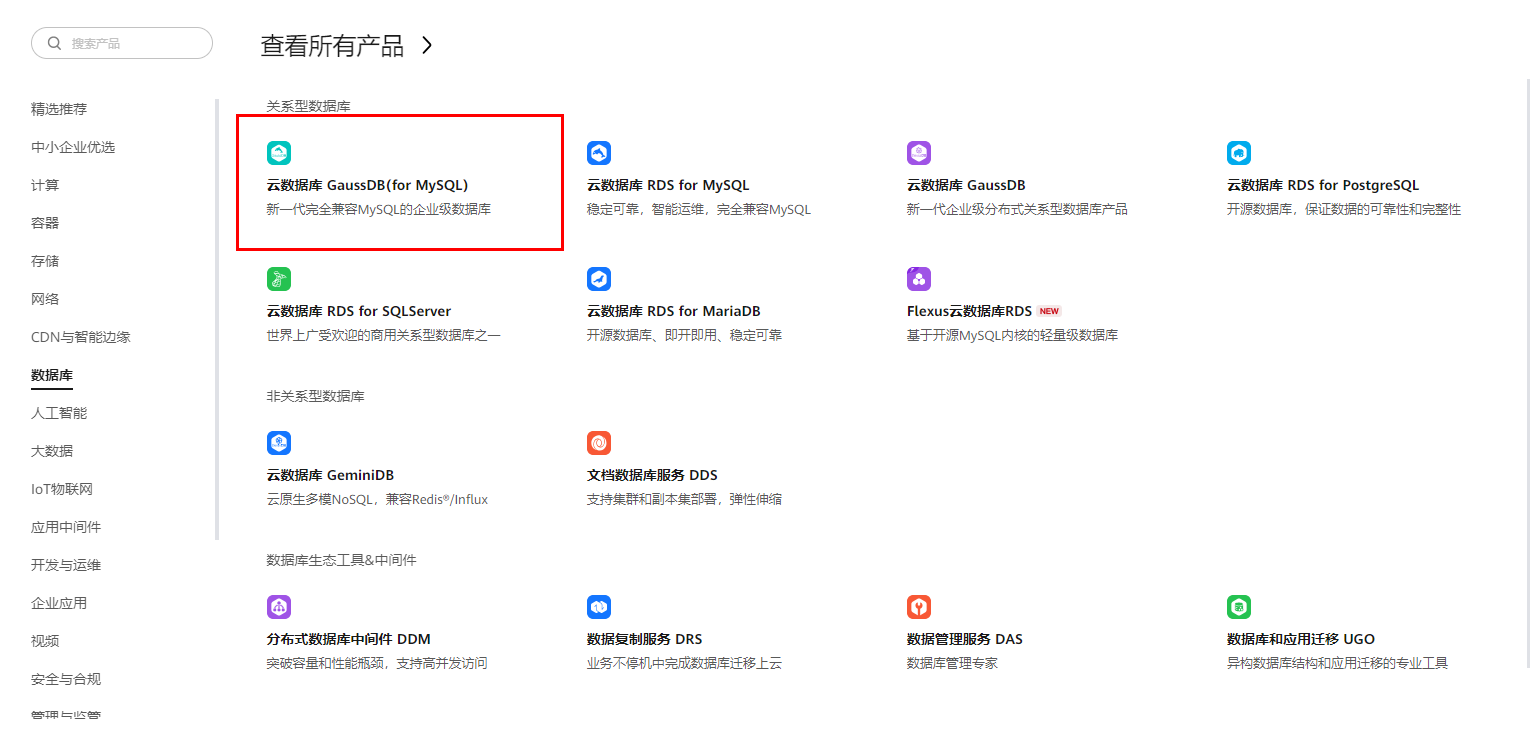
Task: Click the 支持集群和副本集部署，弹性伸缩 description
Action: pos(684,500)
